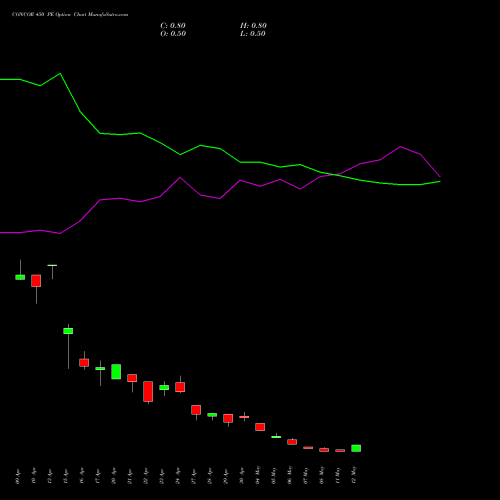
Task: Select the 05 May date label
Action: pyautogui.click(x=274, y=475)
